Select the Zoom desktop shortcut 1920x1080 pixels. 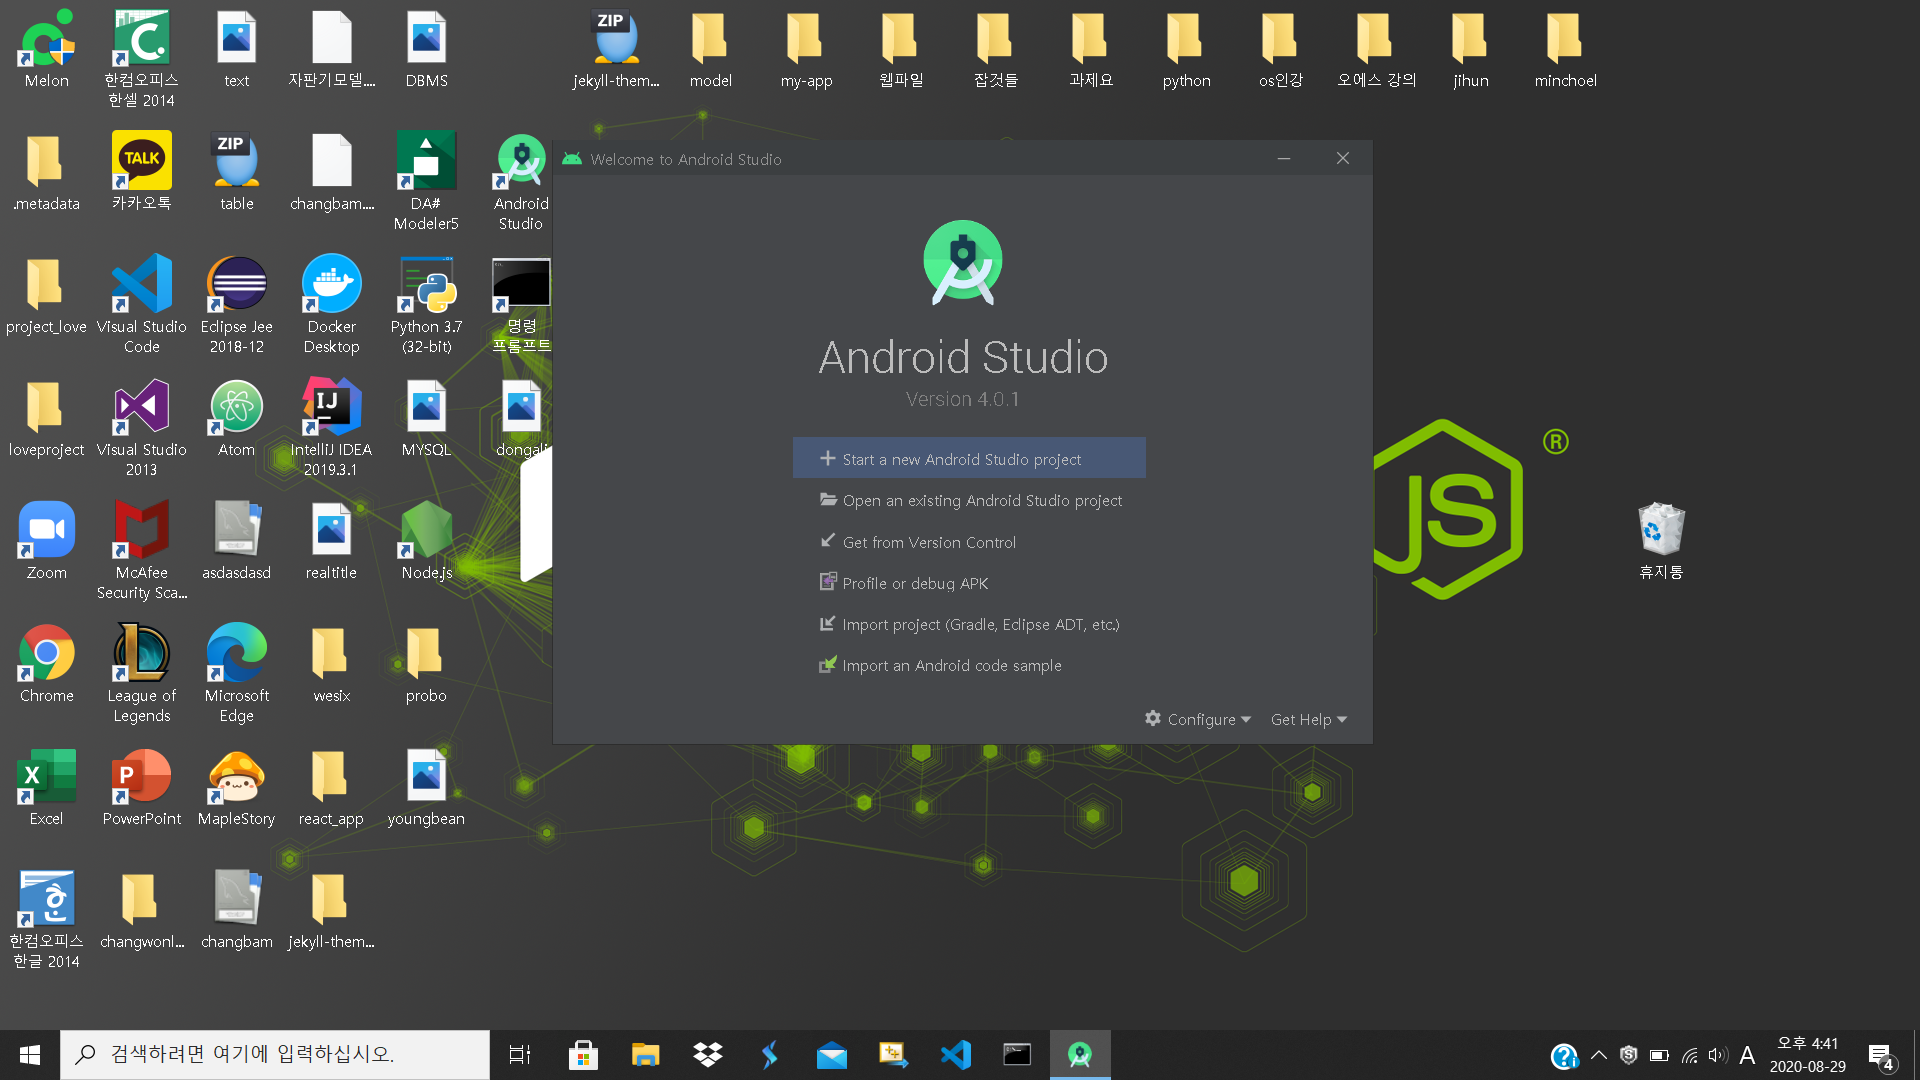(x=47, y=540)
